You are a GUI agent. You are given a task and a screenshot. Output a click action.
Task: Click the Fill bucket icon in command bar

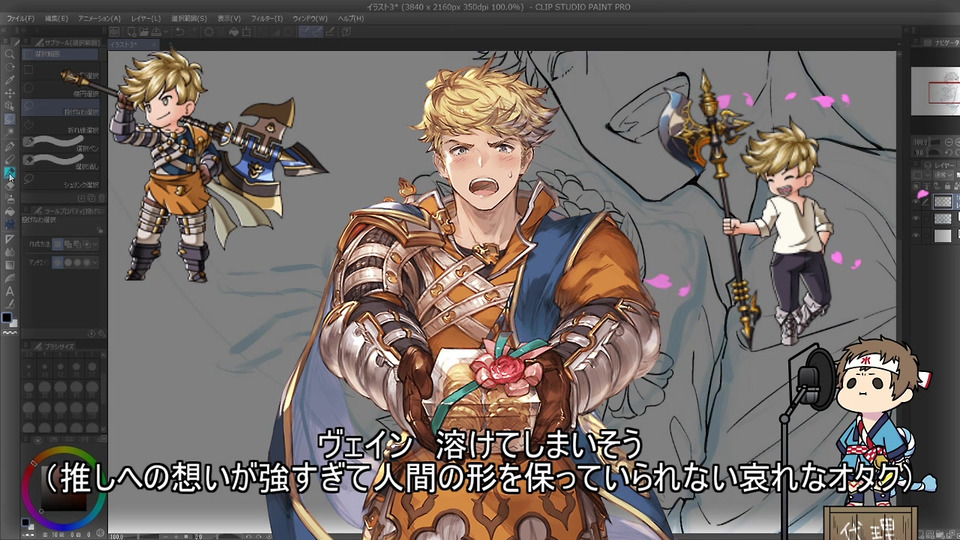[x=233, y=32]
